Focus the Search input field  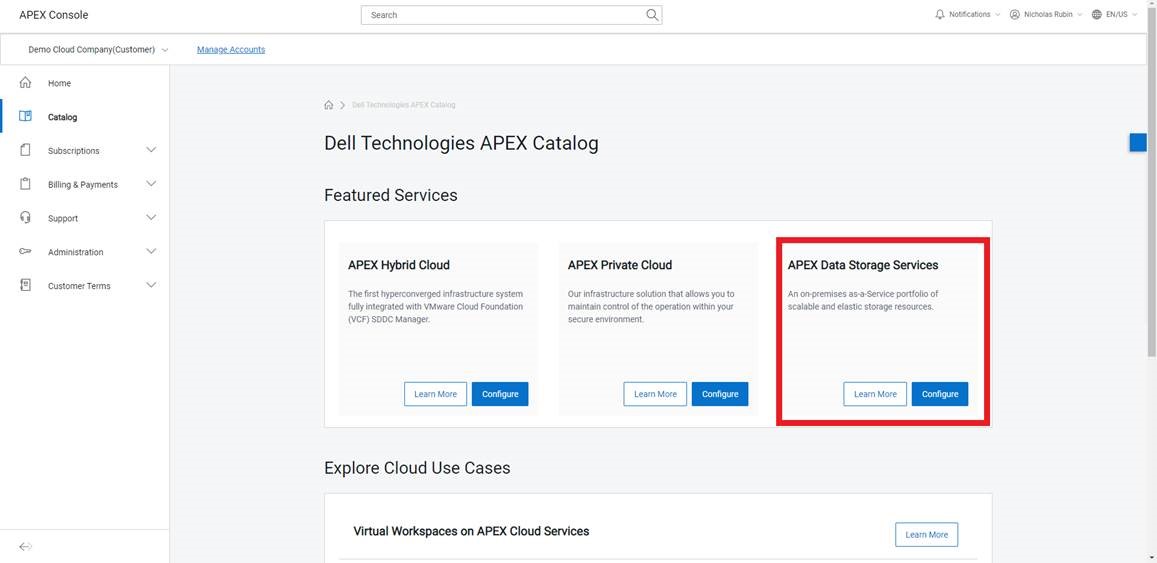pos(500,15)
